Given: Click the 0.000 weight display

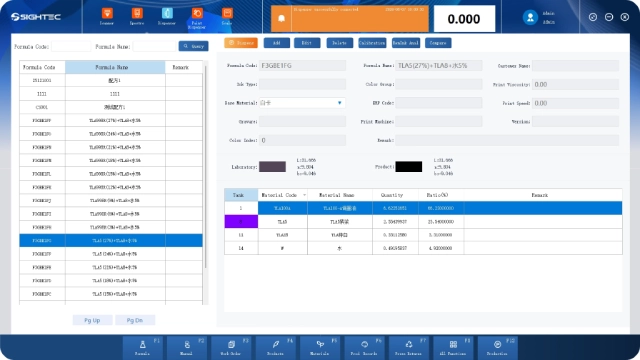Looking at the screenshot, I should [464, 19].
